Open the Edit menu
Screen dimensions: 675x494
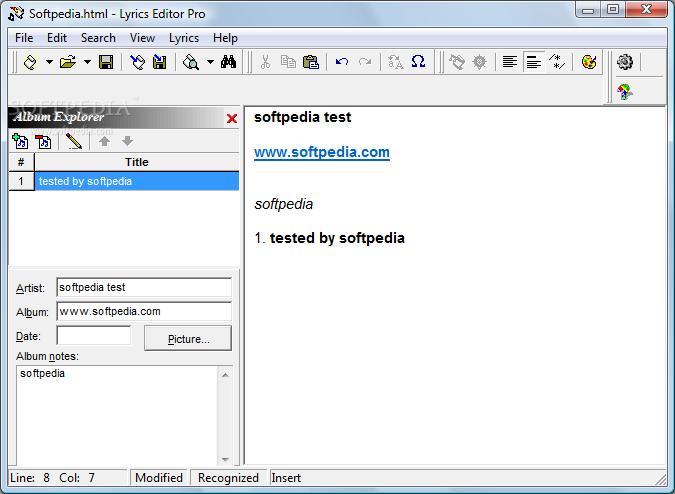pos(57,38)
